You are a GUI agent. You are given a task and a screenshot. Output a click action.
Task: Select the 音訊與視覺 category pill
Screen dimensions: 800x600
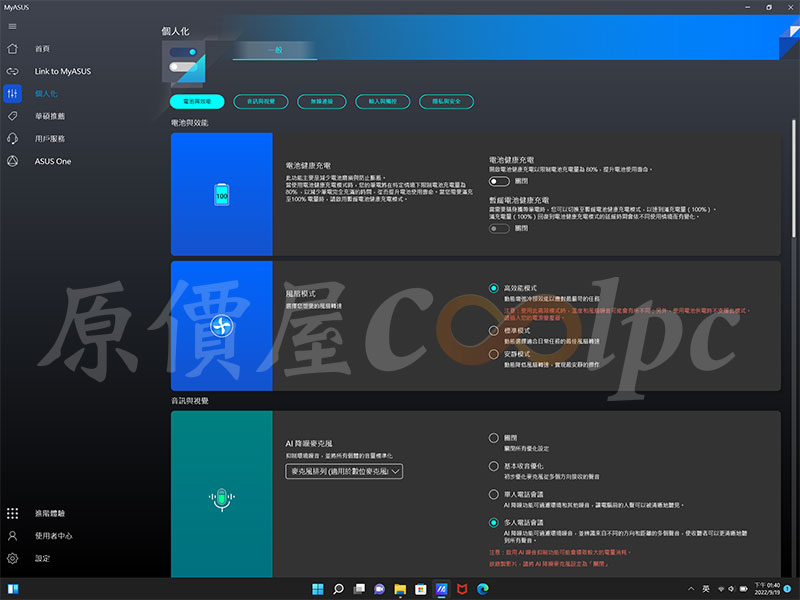(261, 102)
